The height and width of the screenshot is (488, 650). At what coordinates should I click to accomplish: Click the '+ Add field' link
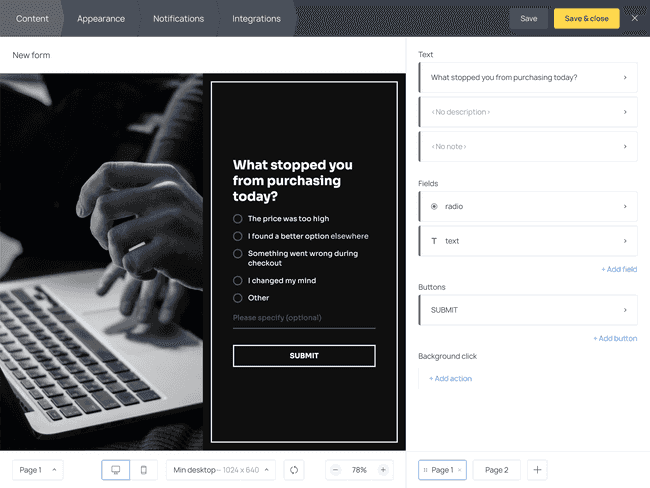pos(619,269)
